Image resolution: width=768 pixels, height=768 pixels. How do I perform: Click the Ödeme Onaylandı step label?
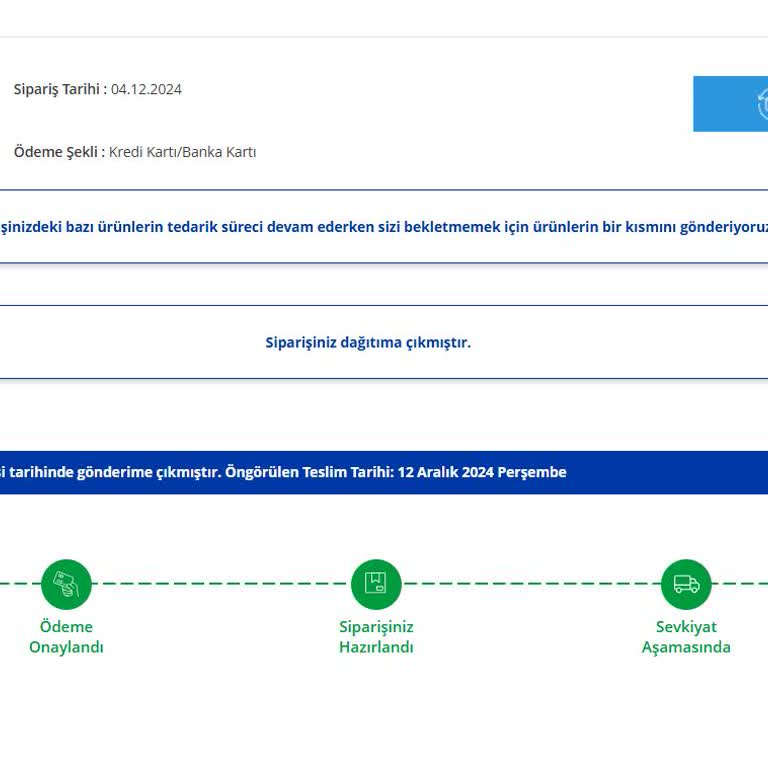pyautogui.click(x=66, y=637)
